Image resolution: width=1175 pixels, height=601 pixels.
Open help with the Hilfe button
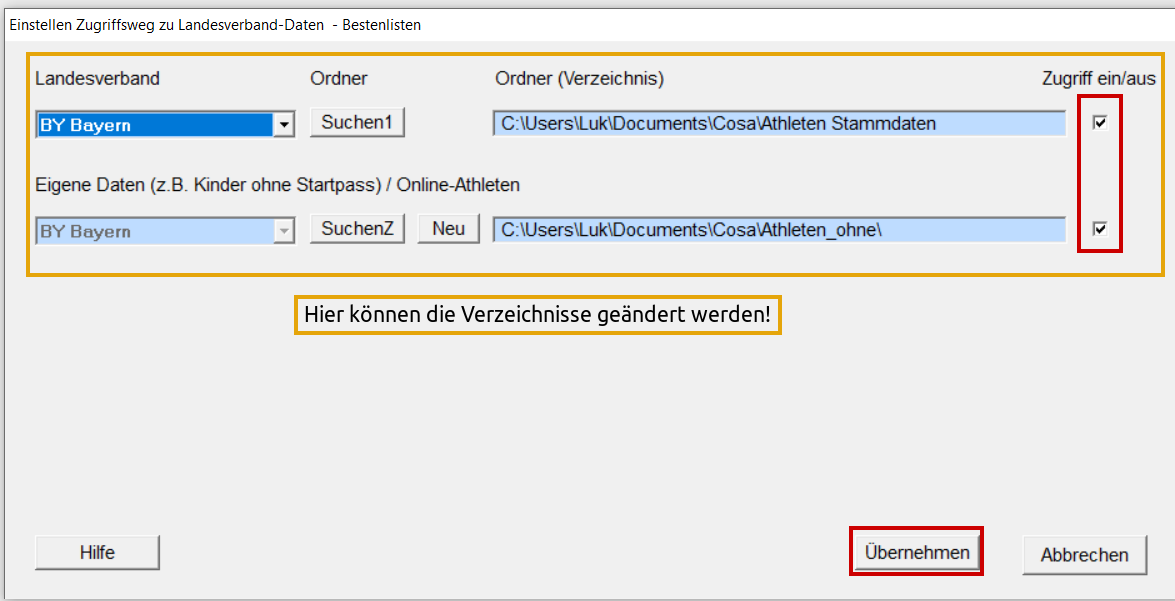(97, 553)
